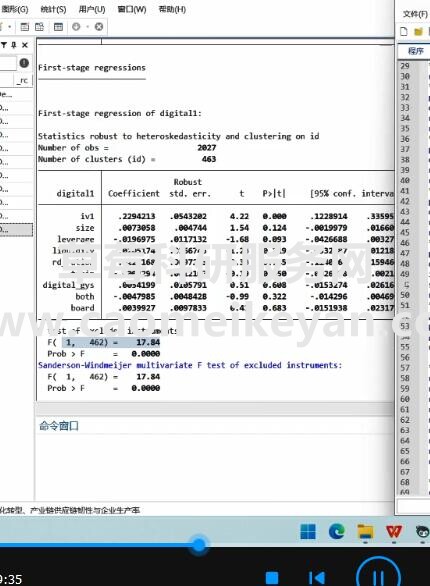Screen dimensions: 430x586
Task: Click the status bar file path text
Action: (x=70, y=510)
